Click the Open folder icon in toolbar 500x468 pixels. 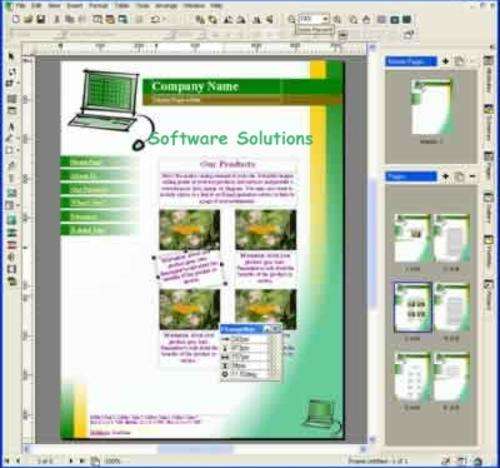[x=28, y=19]
